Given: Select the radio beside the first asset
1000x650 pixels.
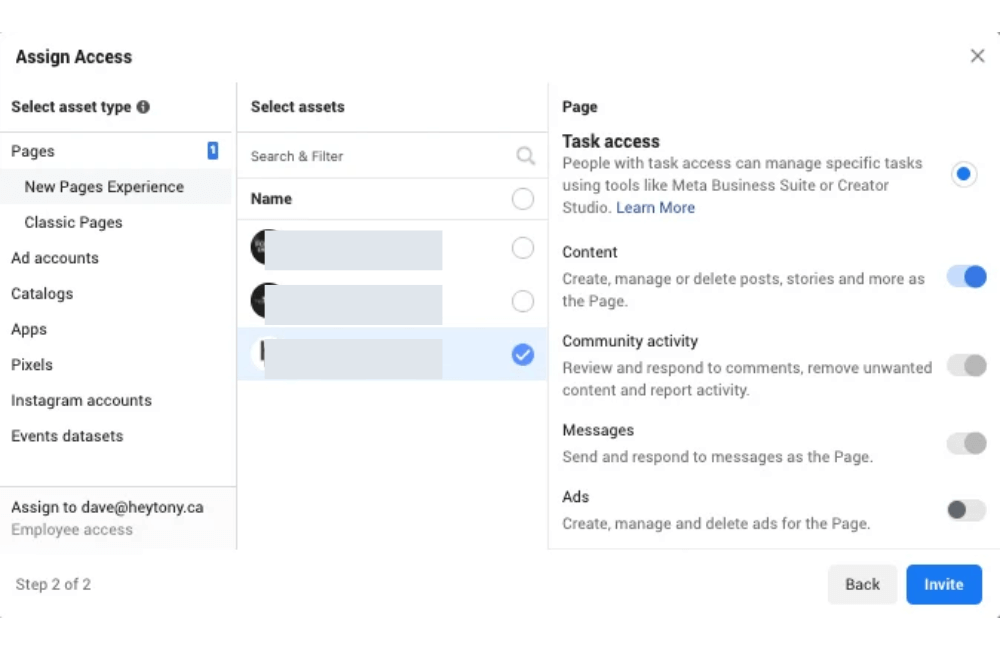Looking at the screenshot, I should click(x=522, y=248).
